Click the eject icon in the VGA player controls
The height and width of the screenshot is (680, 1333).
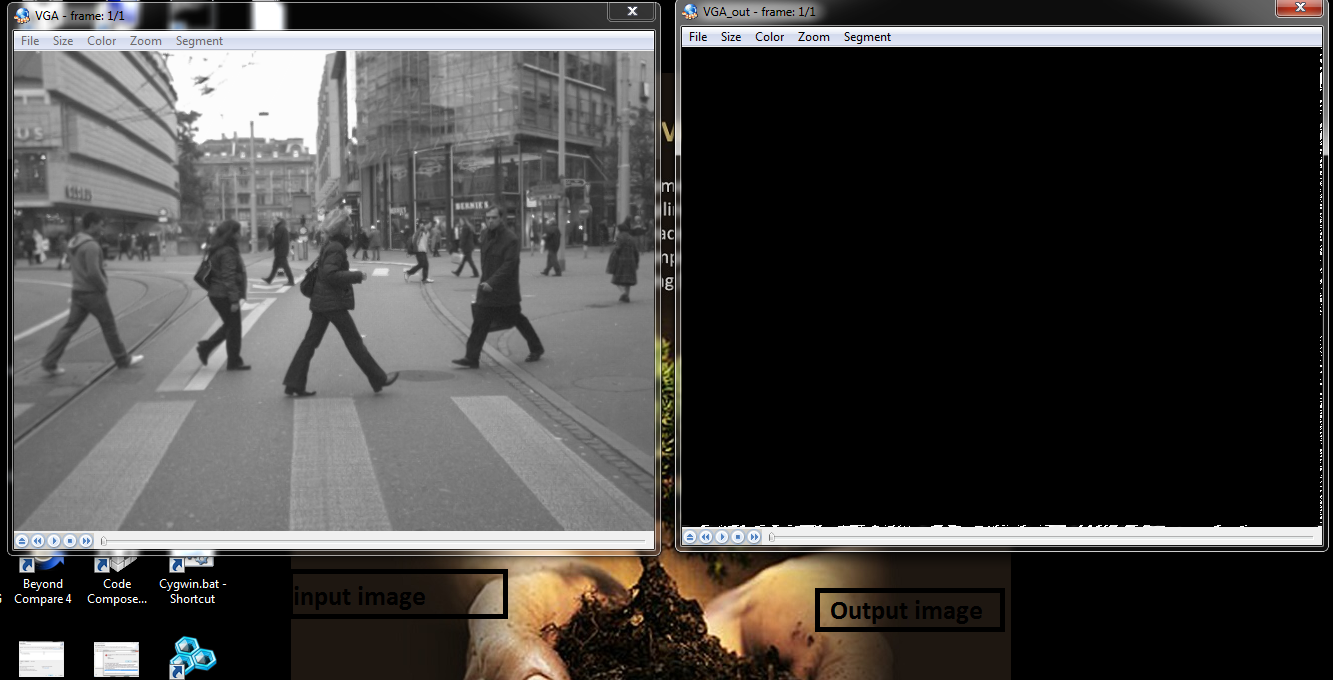click(21, 540)
